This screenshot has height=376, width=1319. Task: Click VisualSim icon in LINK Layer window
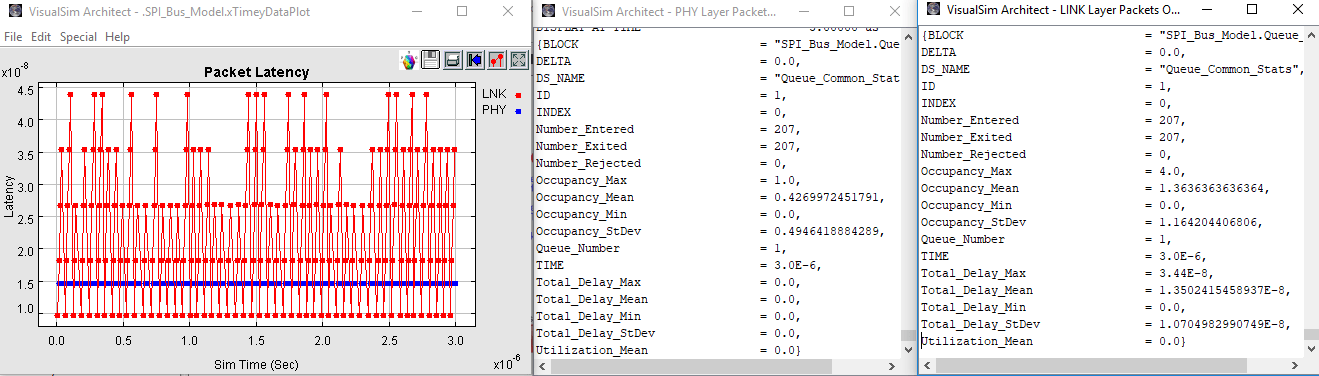pyautogui.click(x=933, y=9)
